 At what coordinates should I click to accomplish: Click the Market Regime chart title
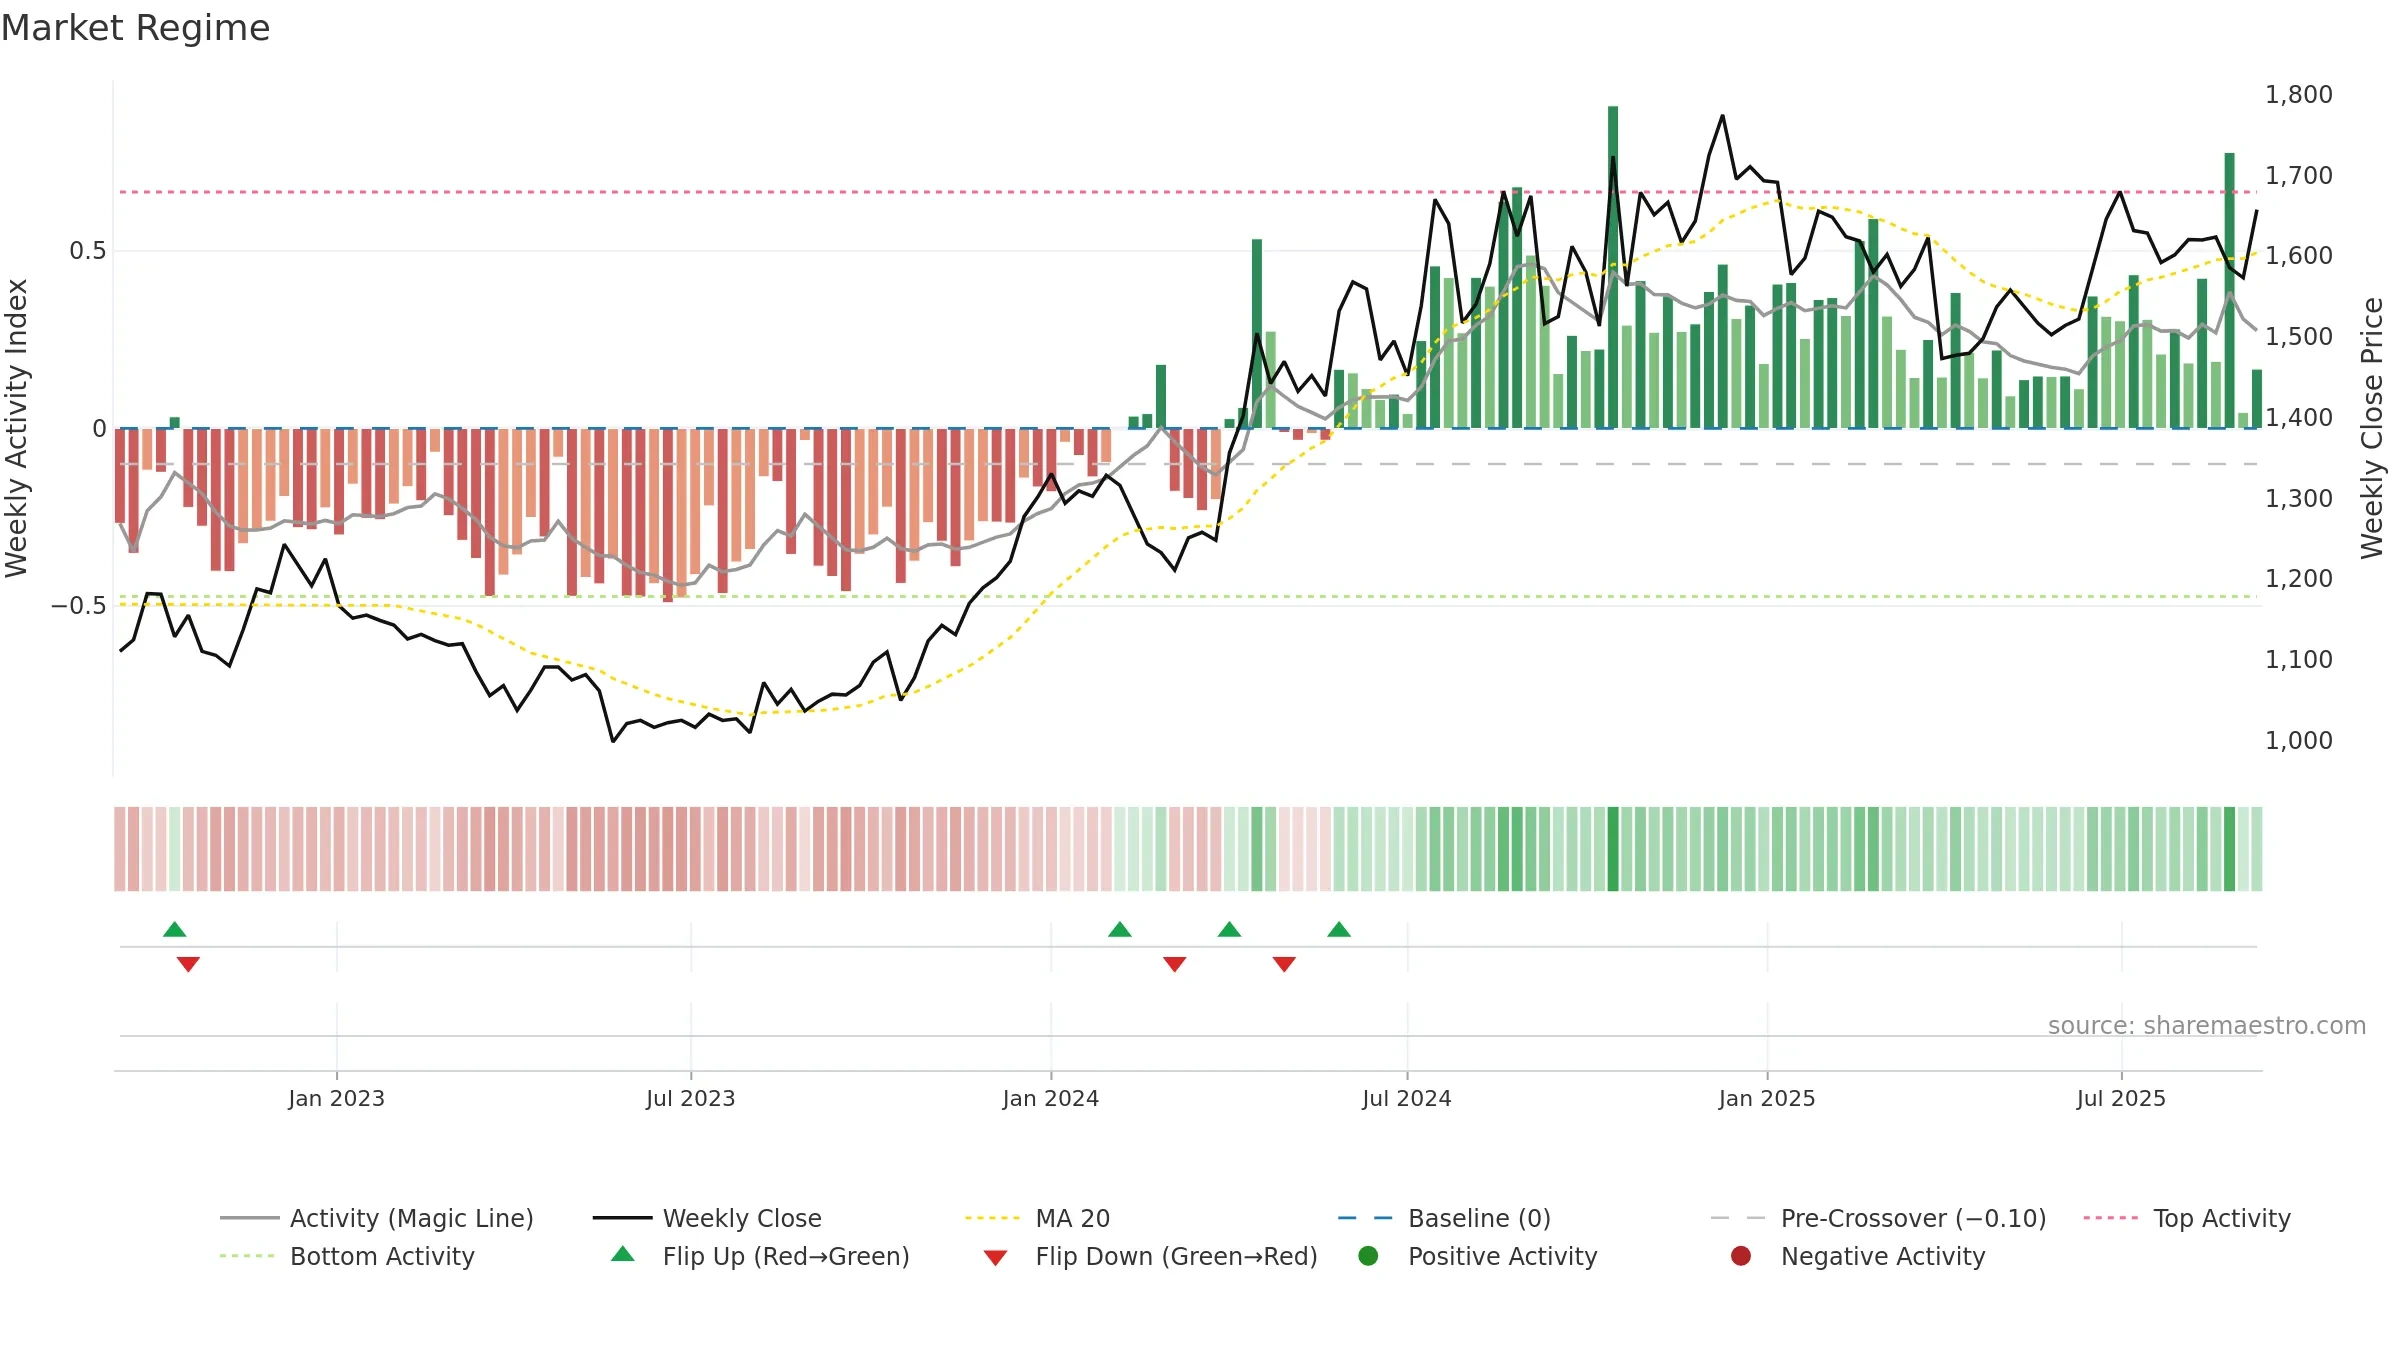135,28
